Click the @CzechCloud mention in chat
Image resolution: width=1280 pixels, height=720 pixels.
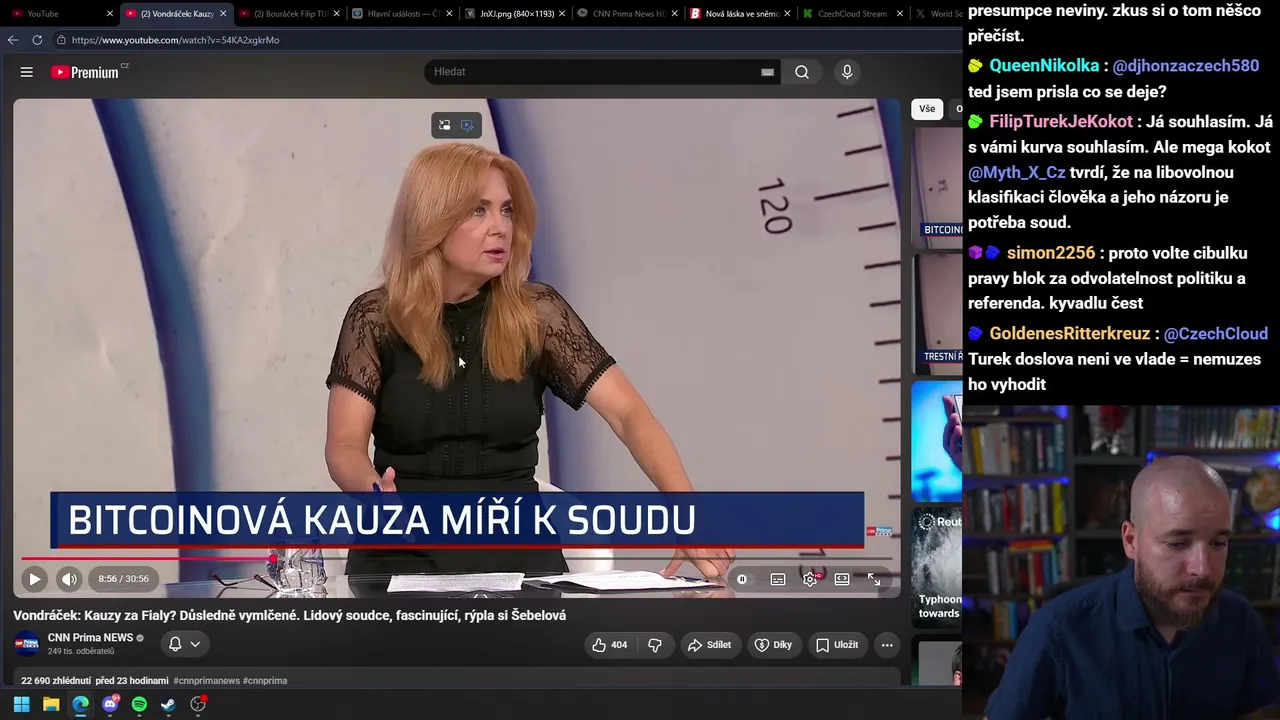pyautogui.click(x=1216, y=334)
